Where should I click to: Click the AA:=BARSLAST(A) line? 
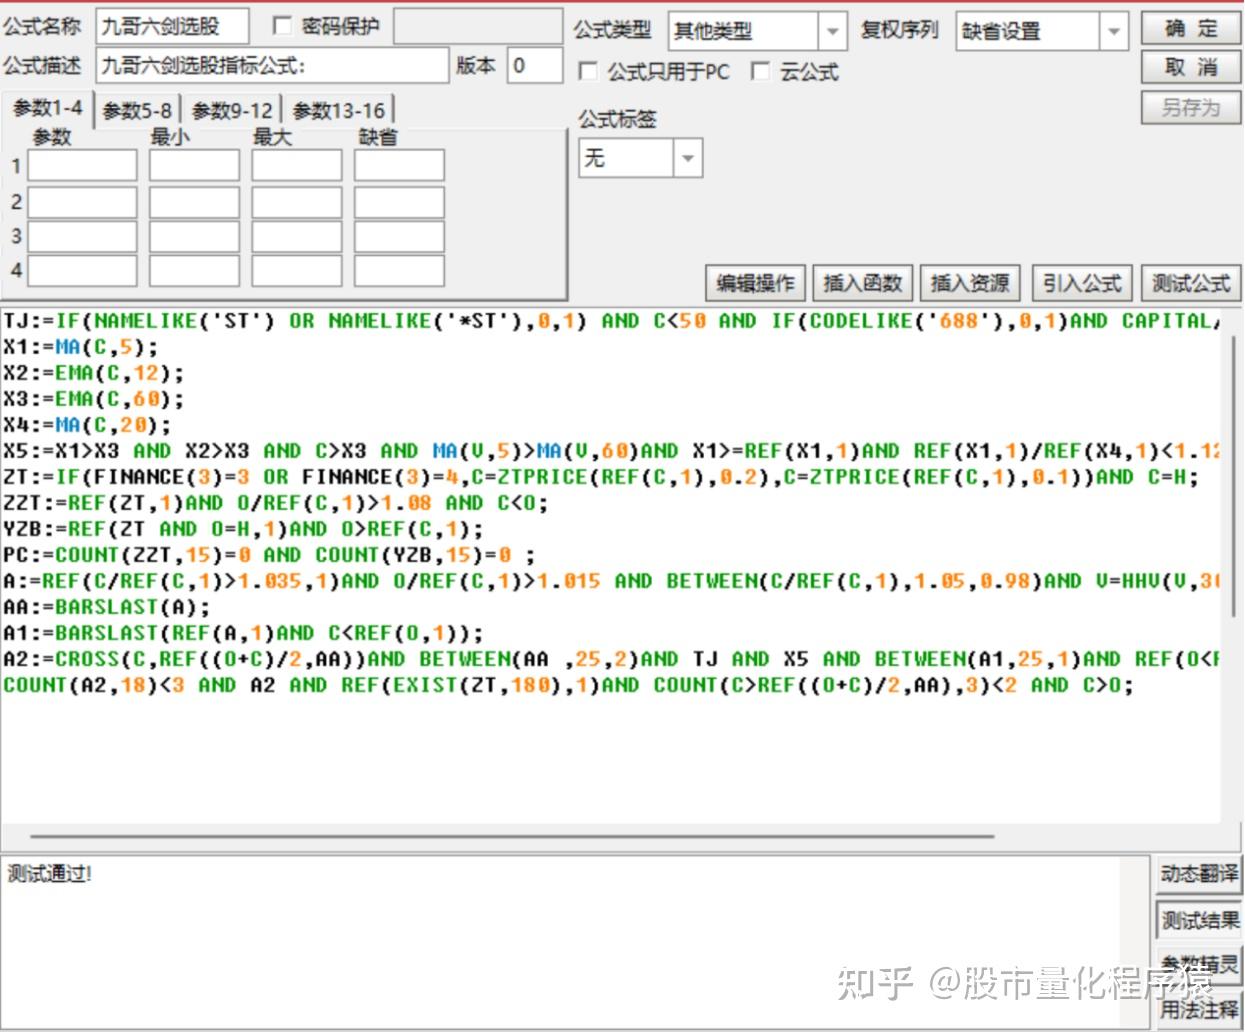[x=107, y=607]
